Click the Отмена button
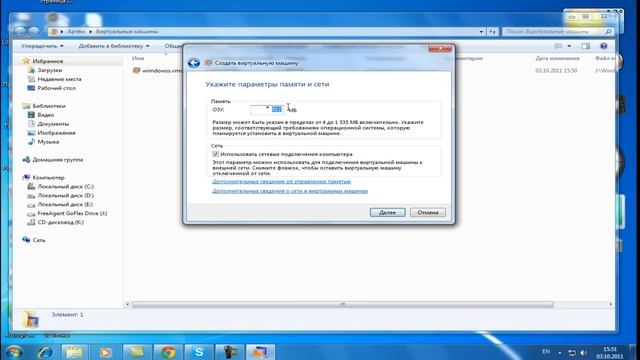Screen dimensions: 640x360 click(x=428, y=212)
